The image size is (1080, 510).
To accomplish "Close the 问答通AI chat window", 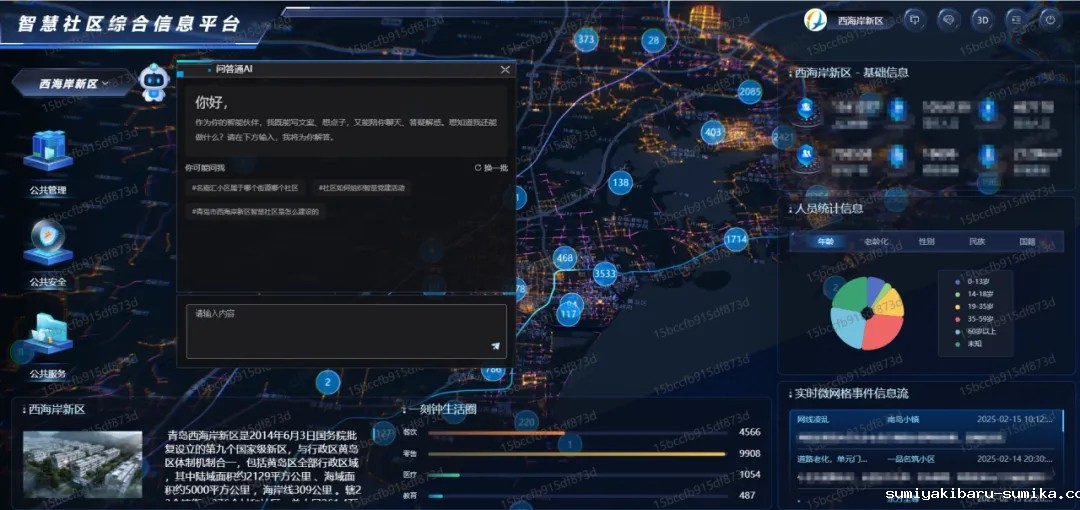I will 505,70.
